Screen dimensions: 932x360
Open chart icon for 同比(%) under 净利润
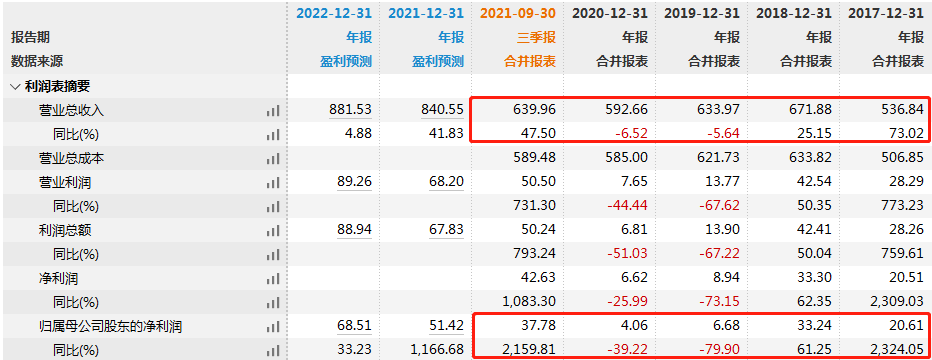coord(273,303)
